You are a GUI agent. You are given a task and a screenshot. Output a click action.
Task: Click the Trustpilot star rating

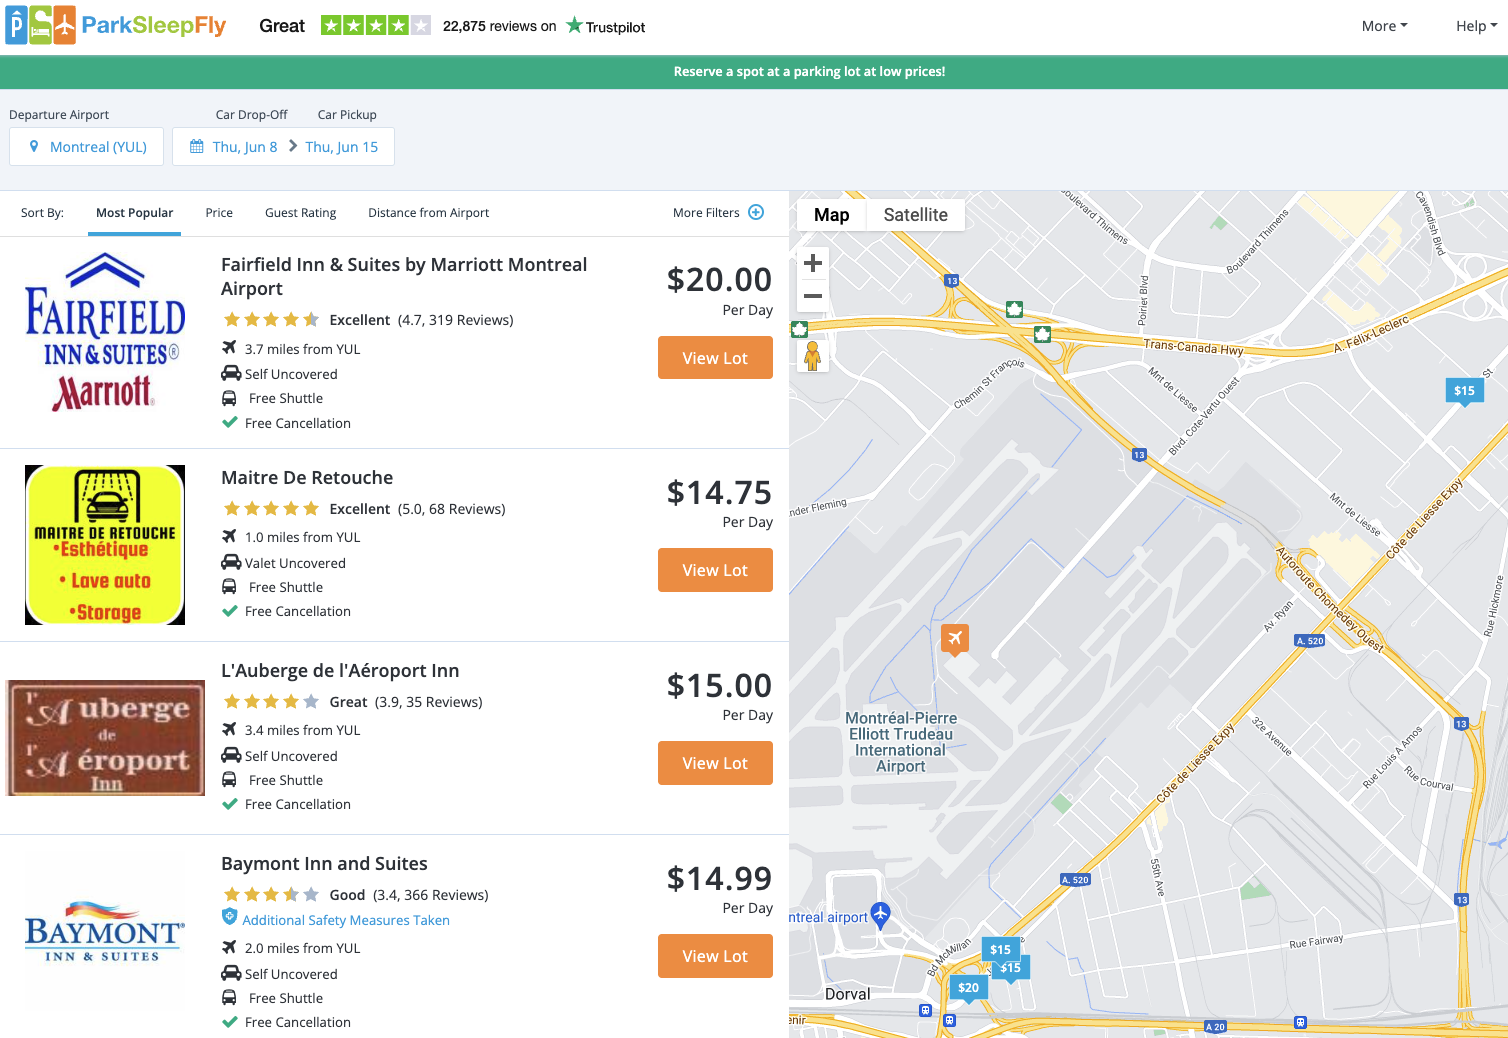(375, 26)
